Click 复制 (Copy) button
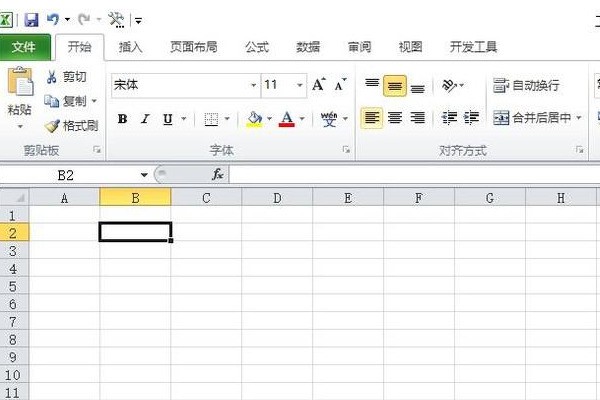The width and height of the screenshot is (600, 400). 65,101
